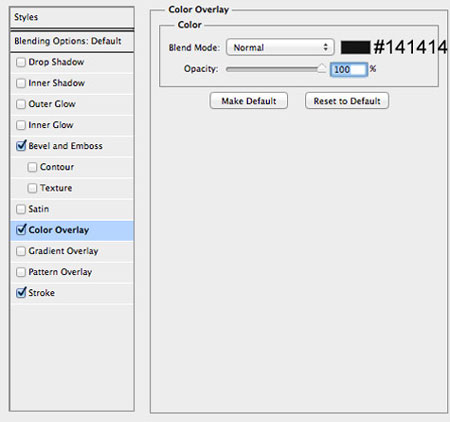Enable the Drop Shadow checkbox
The width and height of the screenshot is (450, 422).
click(21, 62)
